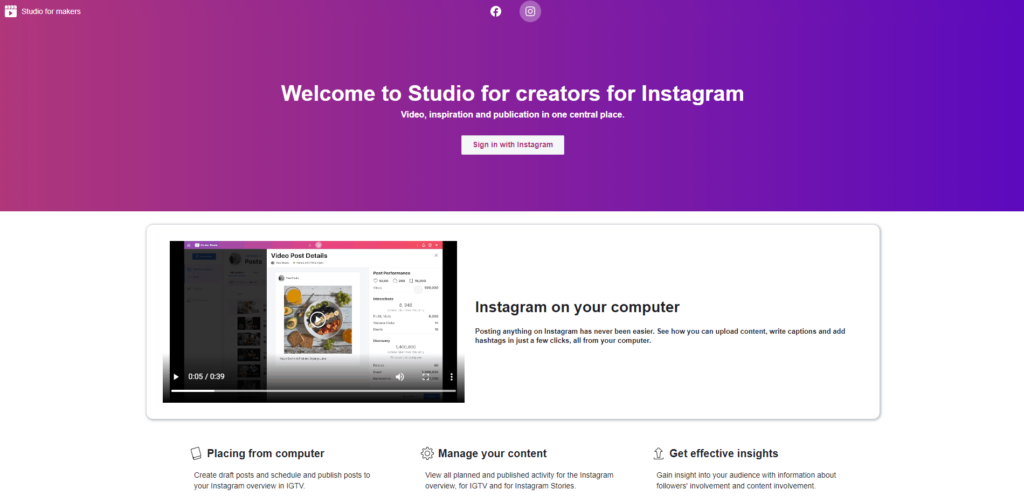Viewport: 1024px width, 503px height.
Task: Click the 'Create draft posts and schedule' description
Action: (282, 481)
